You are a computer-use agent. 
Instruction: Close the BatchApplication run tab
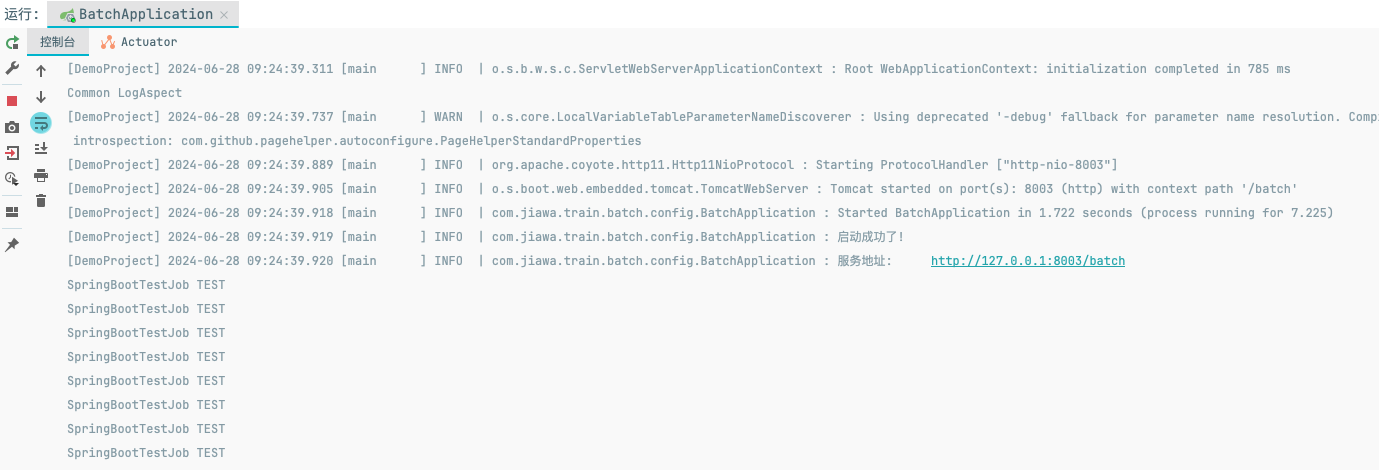tap(224, 15)
